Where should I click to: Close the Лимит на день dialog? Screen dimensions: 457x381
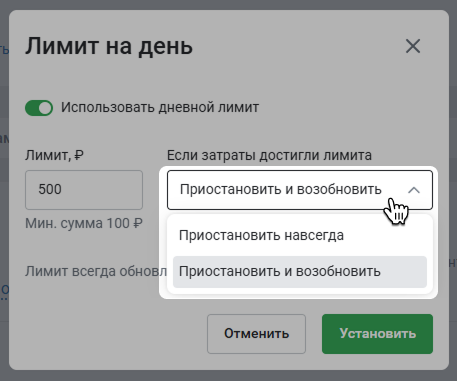point(413,46)
